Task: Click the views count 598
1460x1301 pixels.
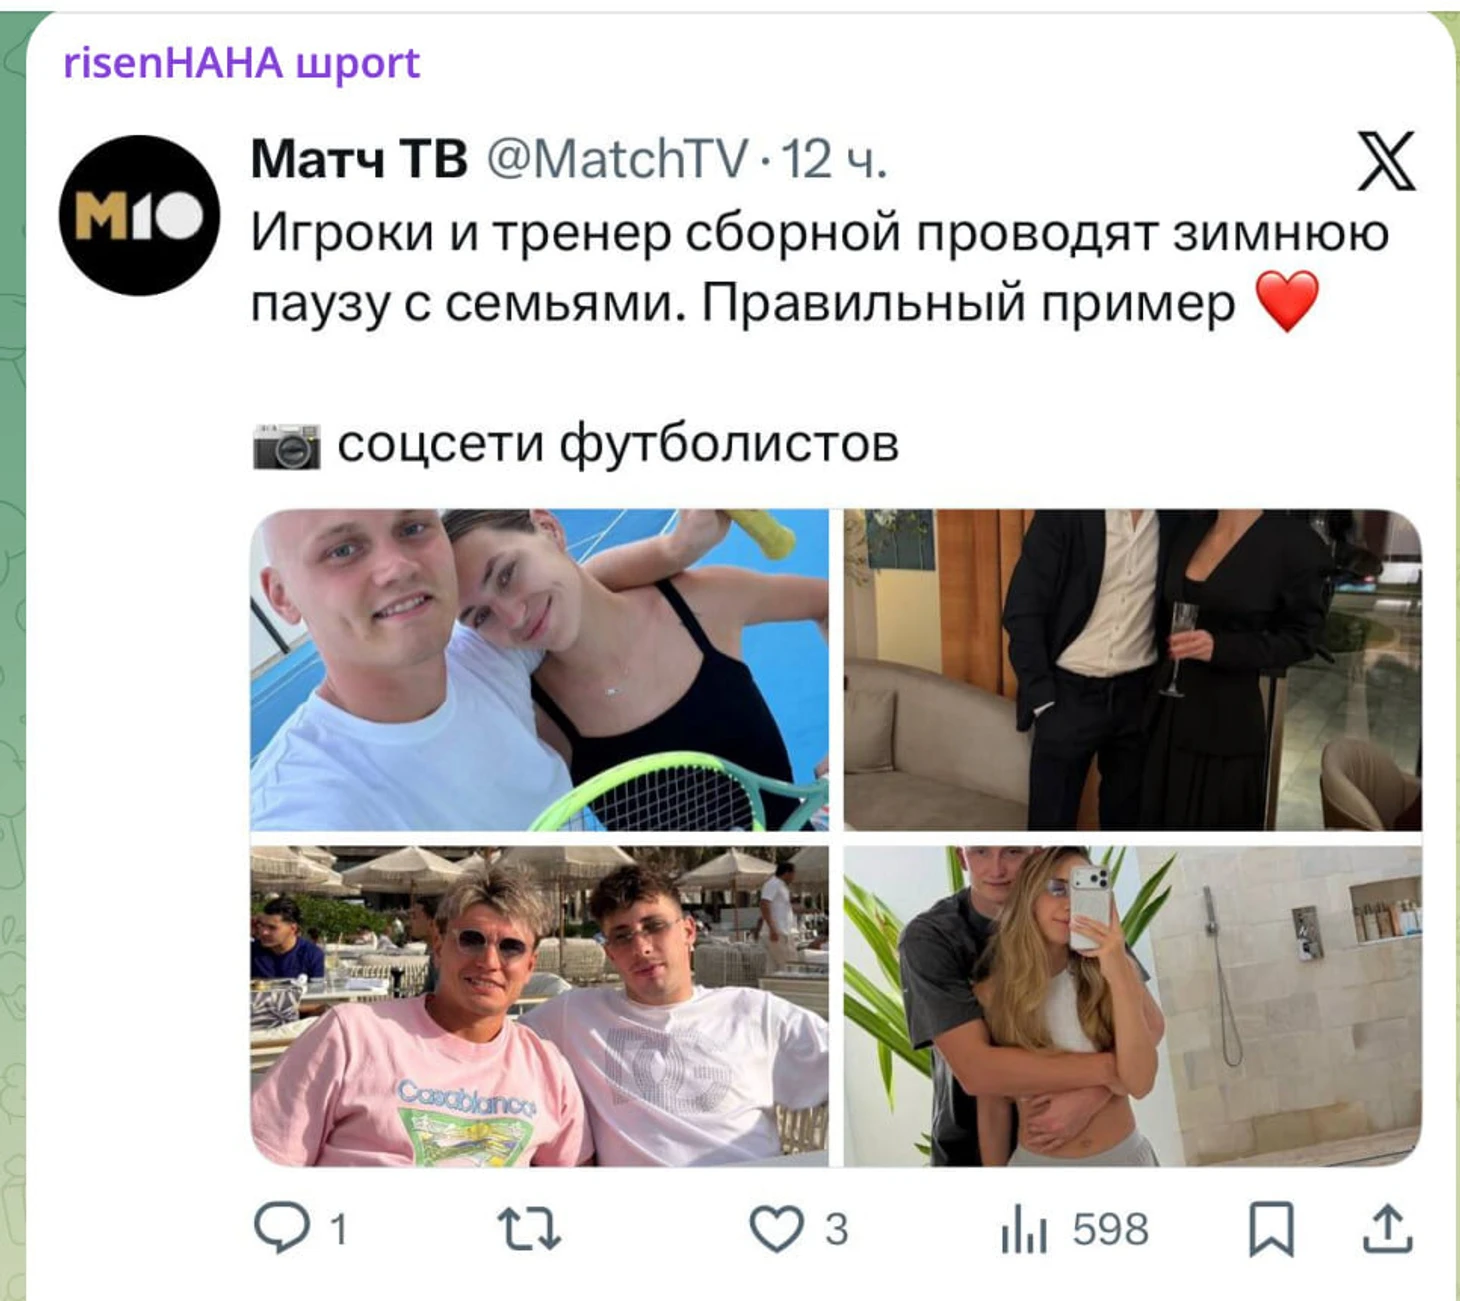Action: click(1110, 1229)
